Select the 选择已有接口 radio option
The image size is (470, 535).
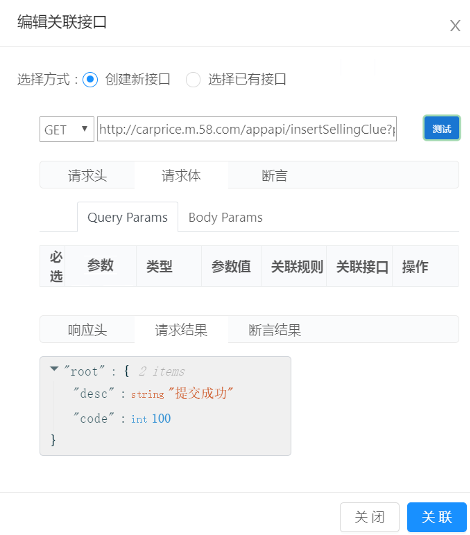click(193, 79)
